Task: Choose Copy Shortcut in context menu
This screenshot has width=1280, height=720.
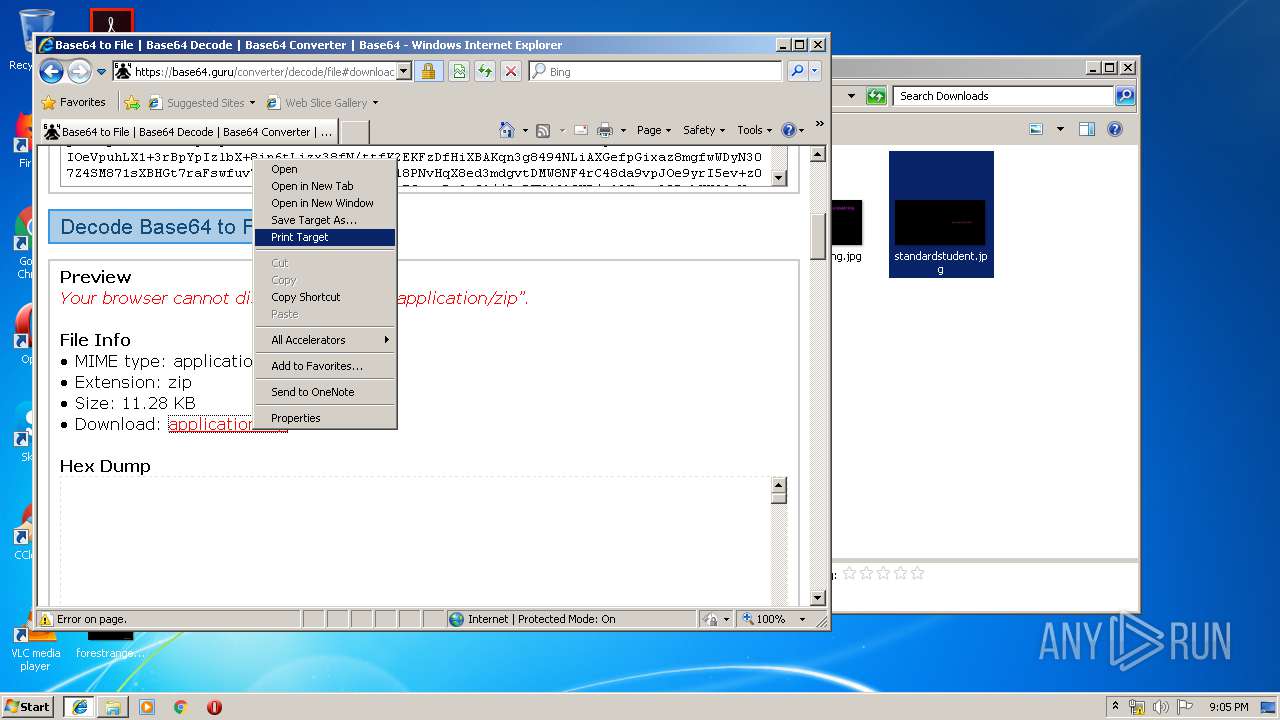Action: (x=325, y=297)
